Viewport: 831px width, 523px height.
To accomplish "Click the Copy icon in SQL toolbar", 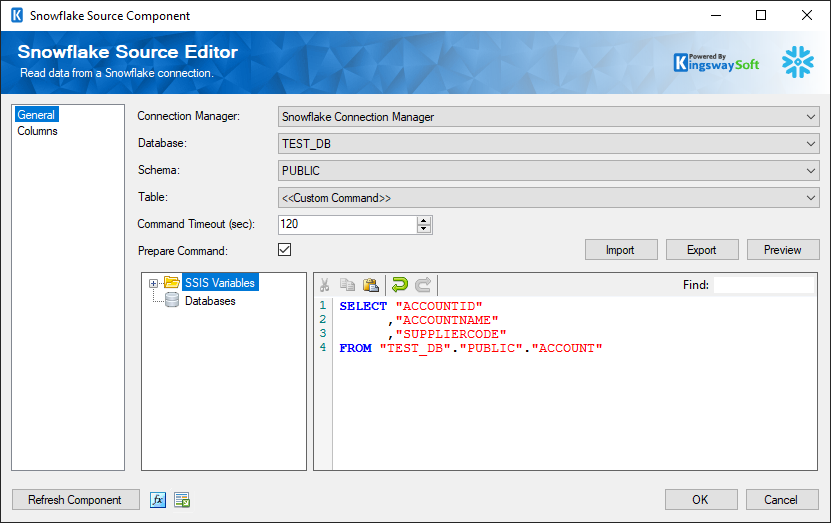I will pyautogui.click(x=348, y=285).
